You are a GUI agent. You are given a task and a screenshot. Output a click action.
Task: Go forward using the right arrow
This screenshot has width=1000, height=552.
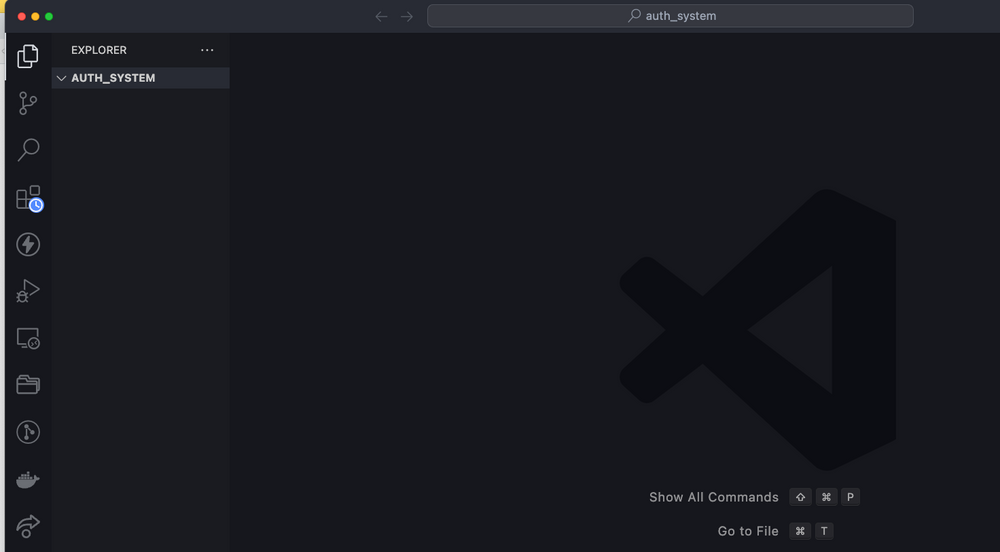tap(407, 16)
